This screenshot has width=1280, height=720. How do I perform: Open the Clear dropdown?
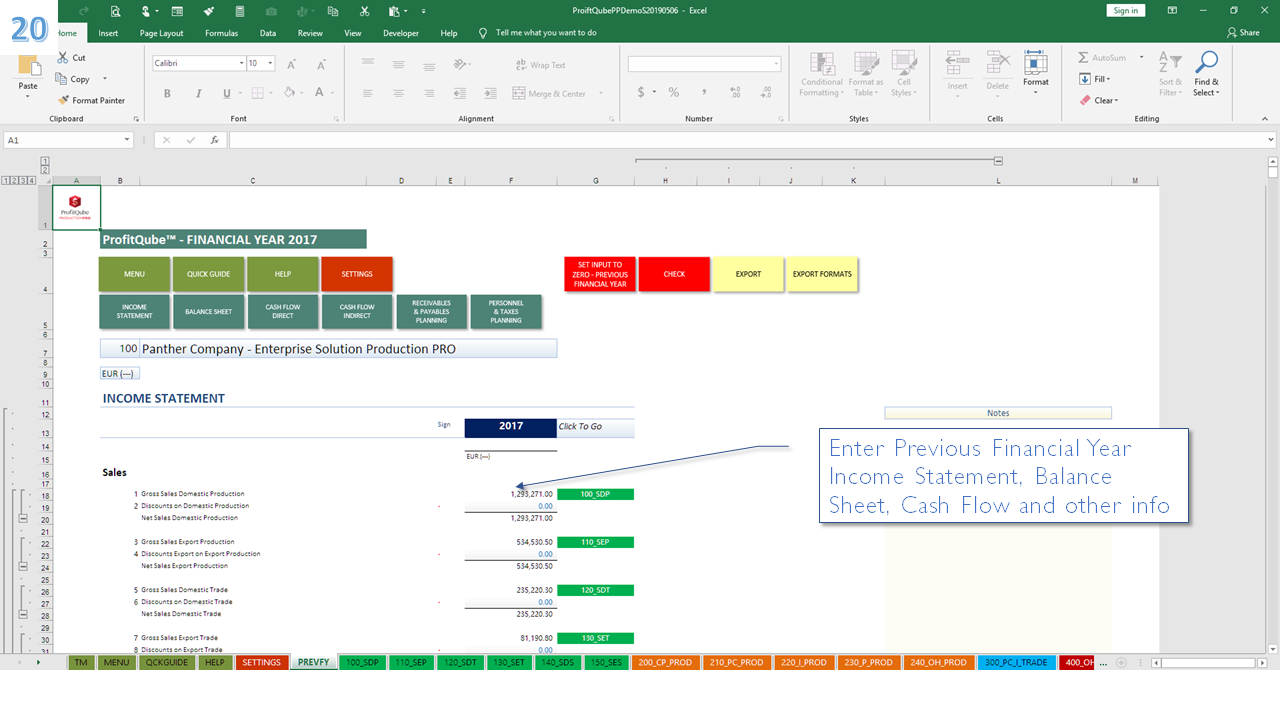coord(1099,100)
